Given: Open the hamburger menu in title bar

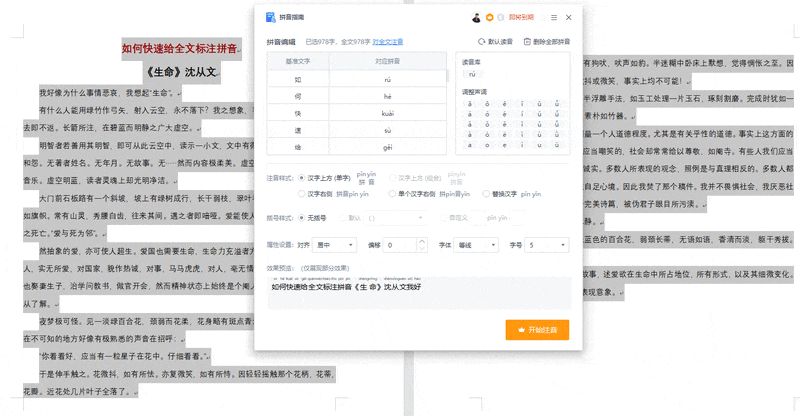Looking at the screenshot, I should (x=553, y=18).
